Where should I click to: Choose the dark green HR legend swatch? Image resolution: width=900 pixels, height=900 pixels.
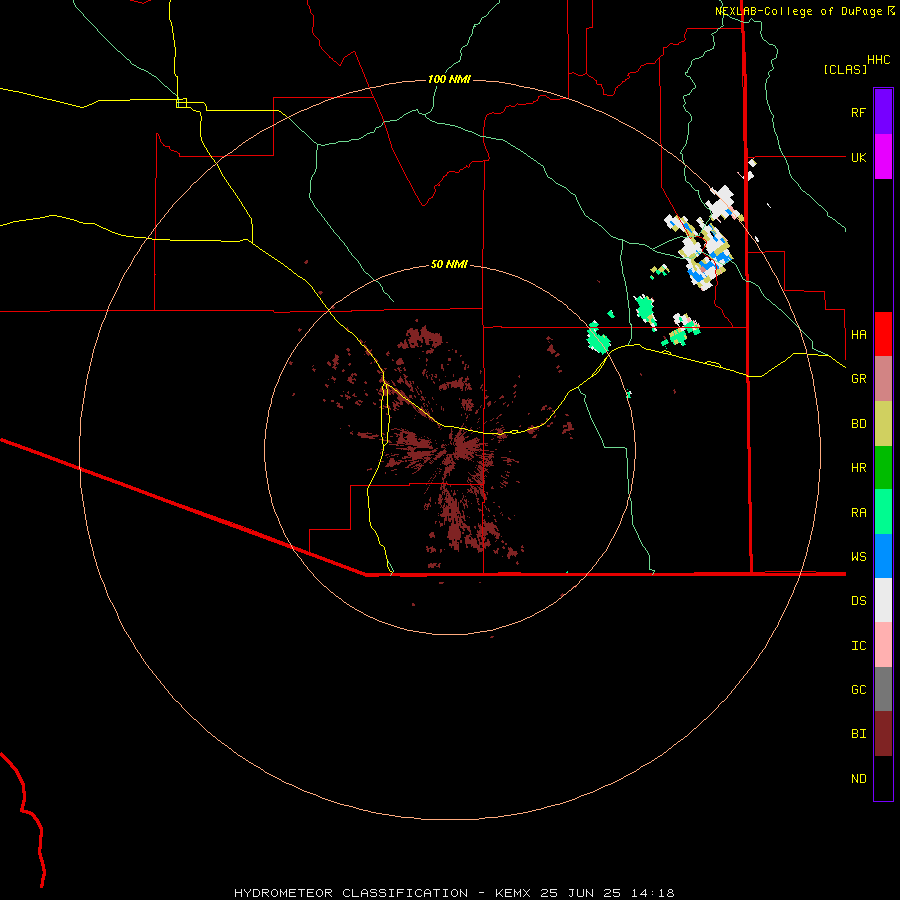[883, 468]
